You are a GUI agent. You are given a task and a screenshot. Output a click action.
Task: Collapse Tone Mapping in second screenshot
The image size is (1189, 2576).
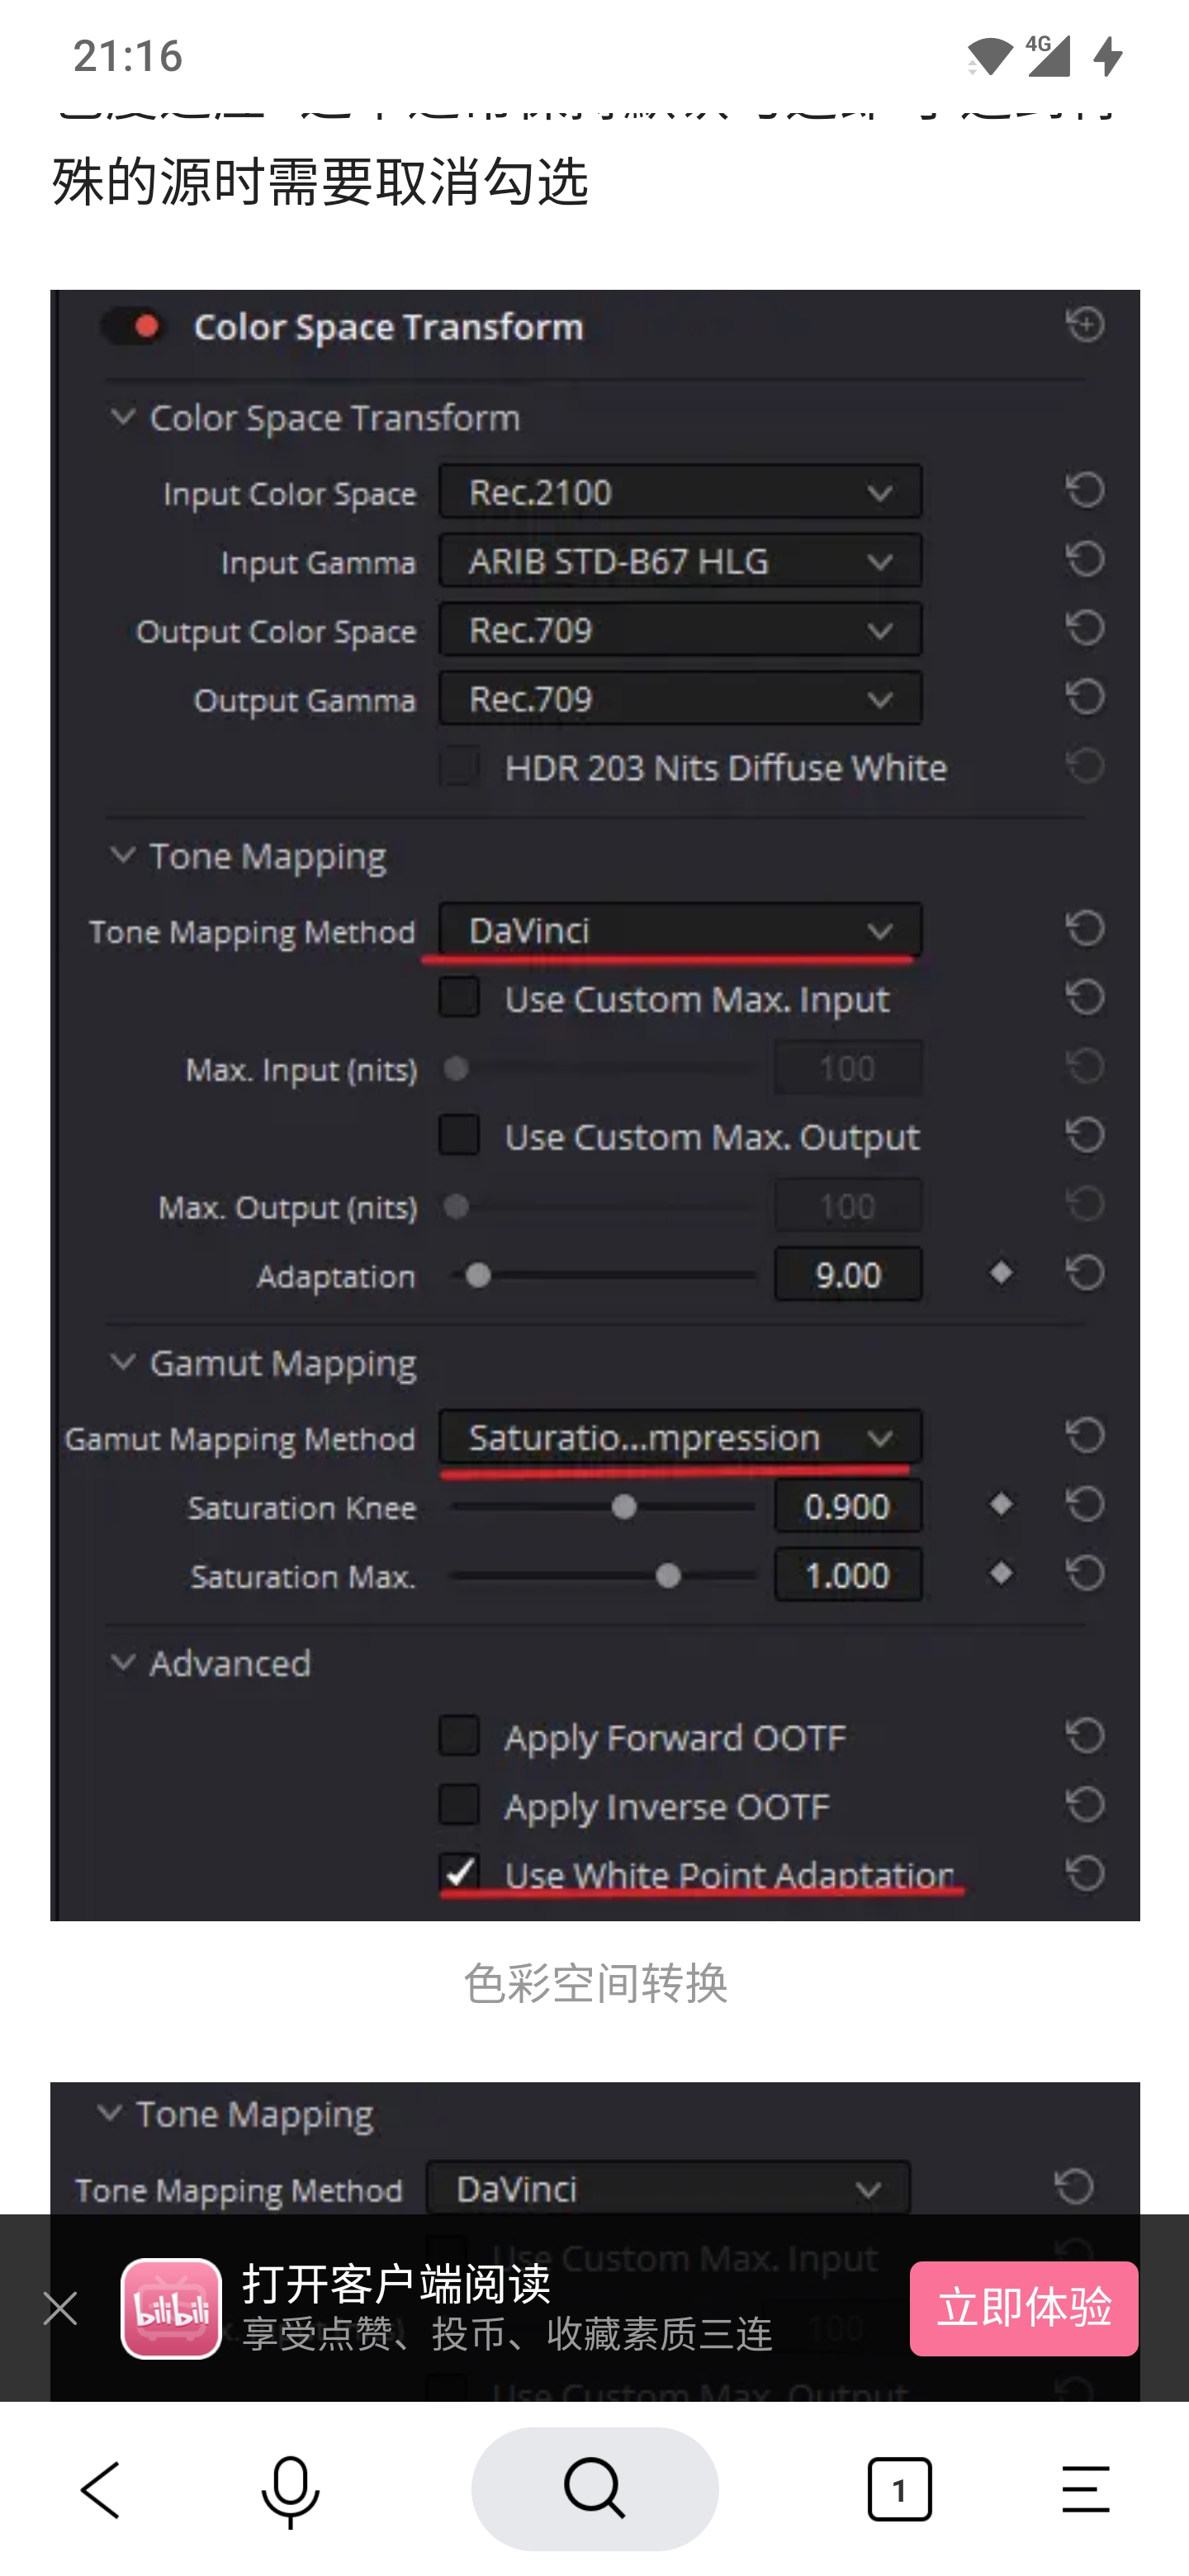(109, 2113)
